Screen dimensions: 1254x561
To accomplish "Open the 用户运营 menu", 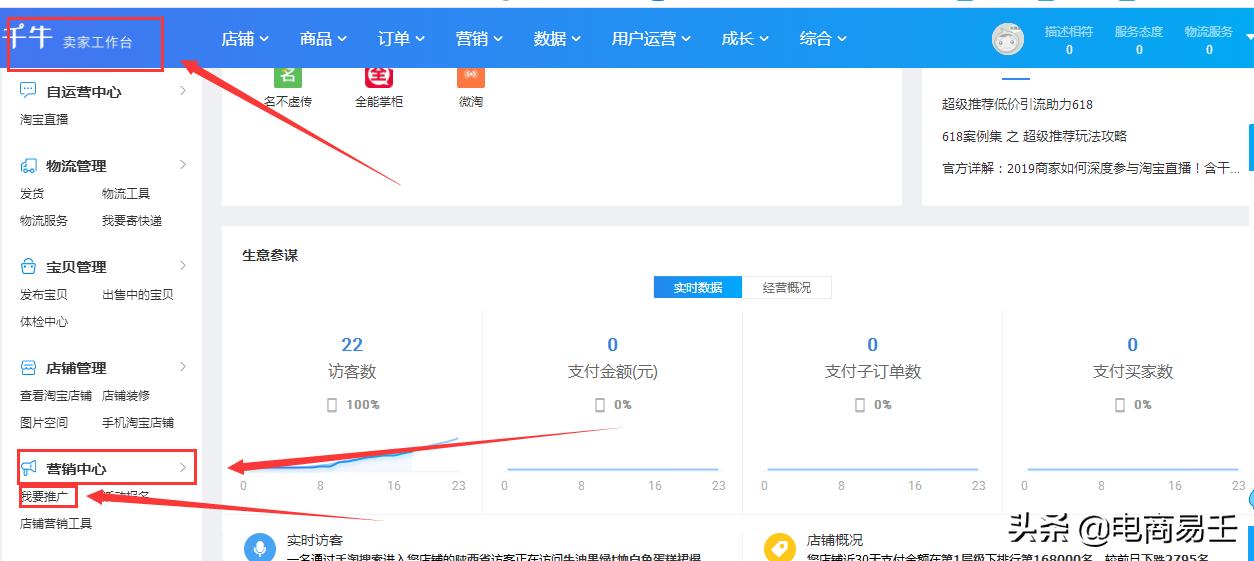I will coord(651,38).
